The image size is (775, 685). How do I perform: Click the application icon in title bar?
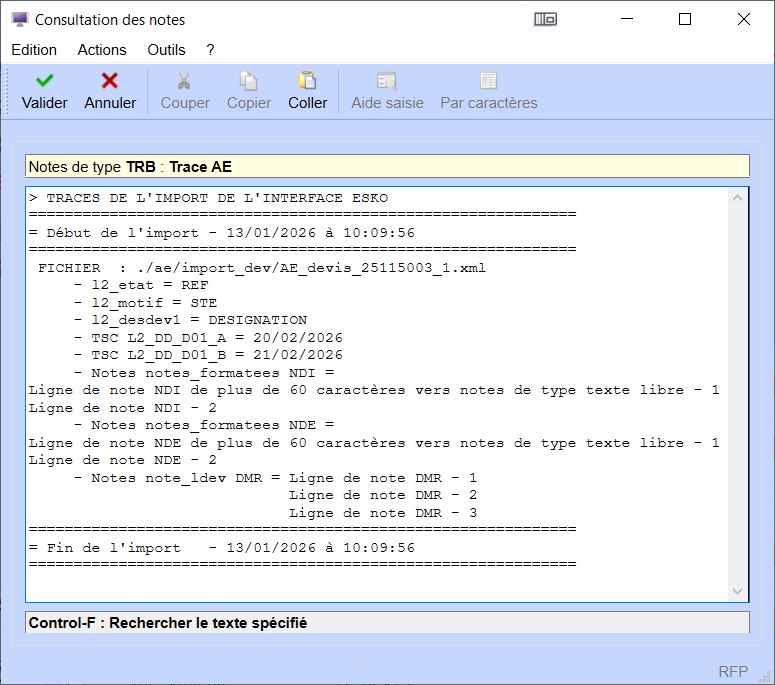[19, 19]
